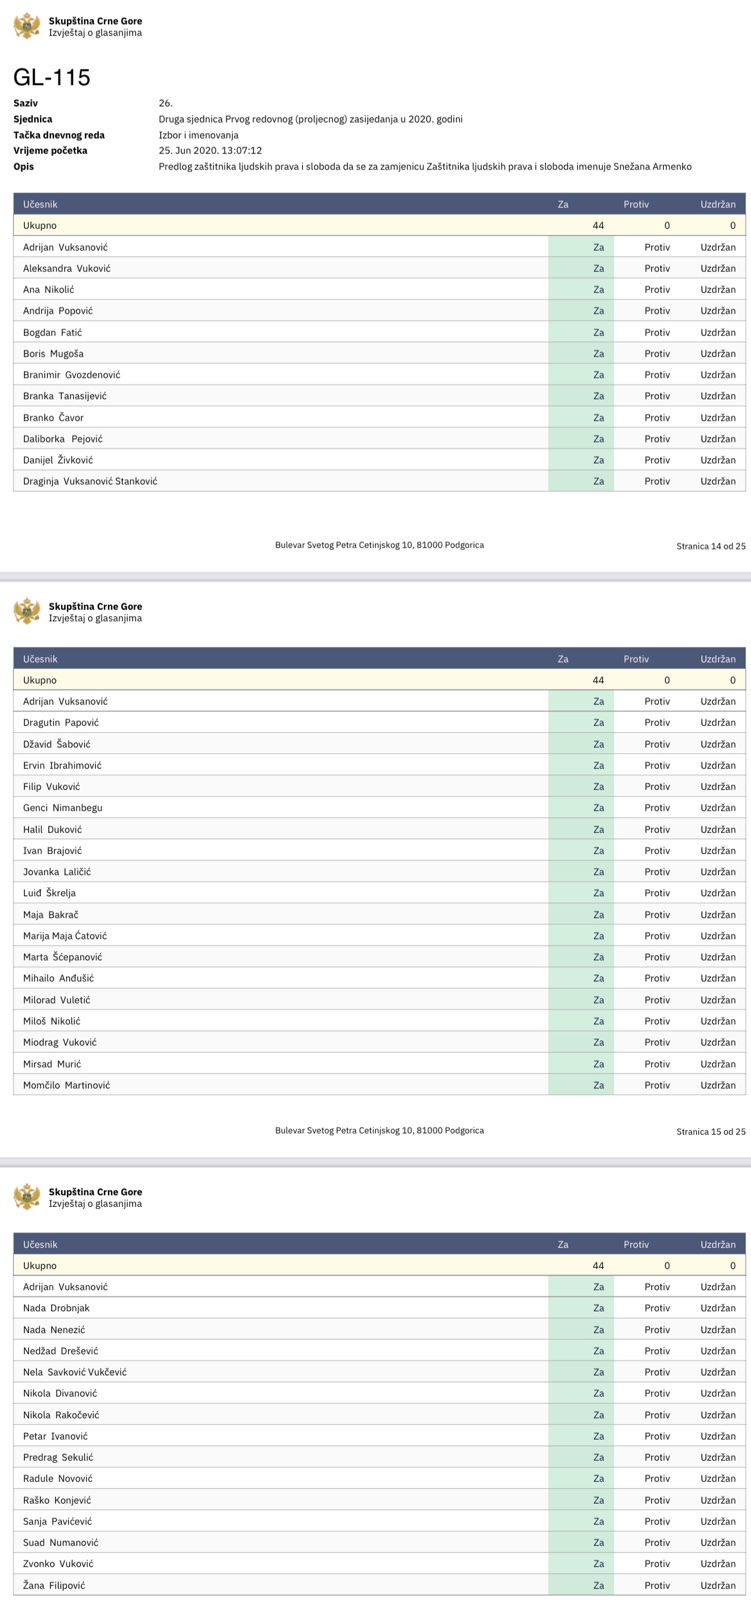The image size is (751, 1600).
Task: Select the Ukupno total row on first page
Action: click(380, 225)
